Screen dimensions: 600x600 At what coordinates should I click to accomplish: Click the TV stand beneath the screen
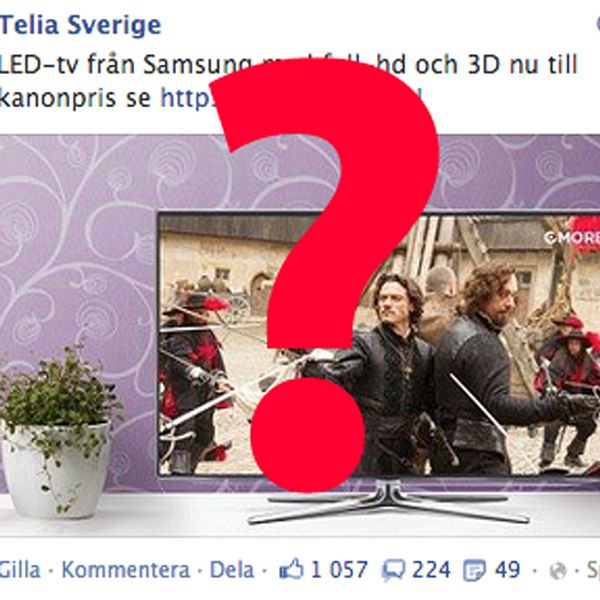(388, 503)
